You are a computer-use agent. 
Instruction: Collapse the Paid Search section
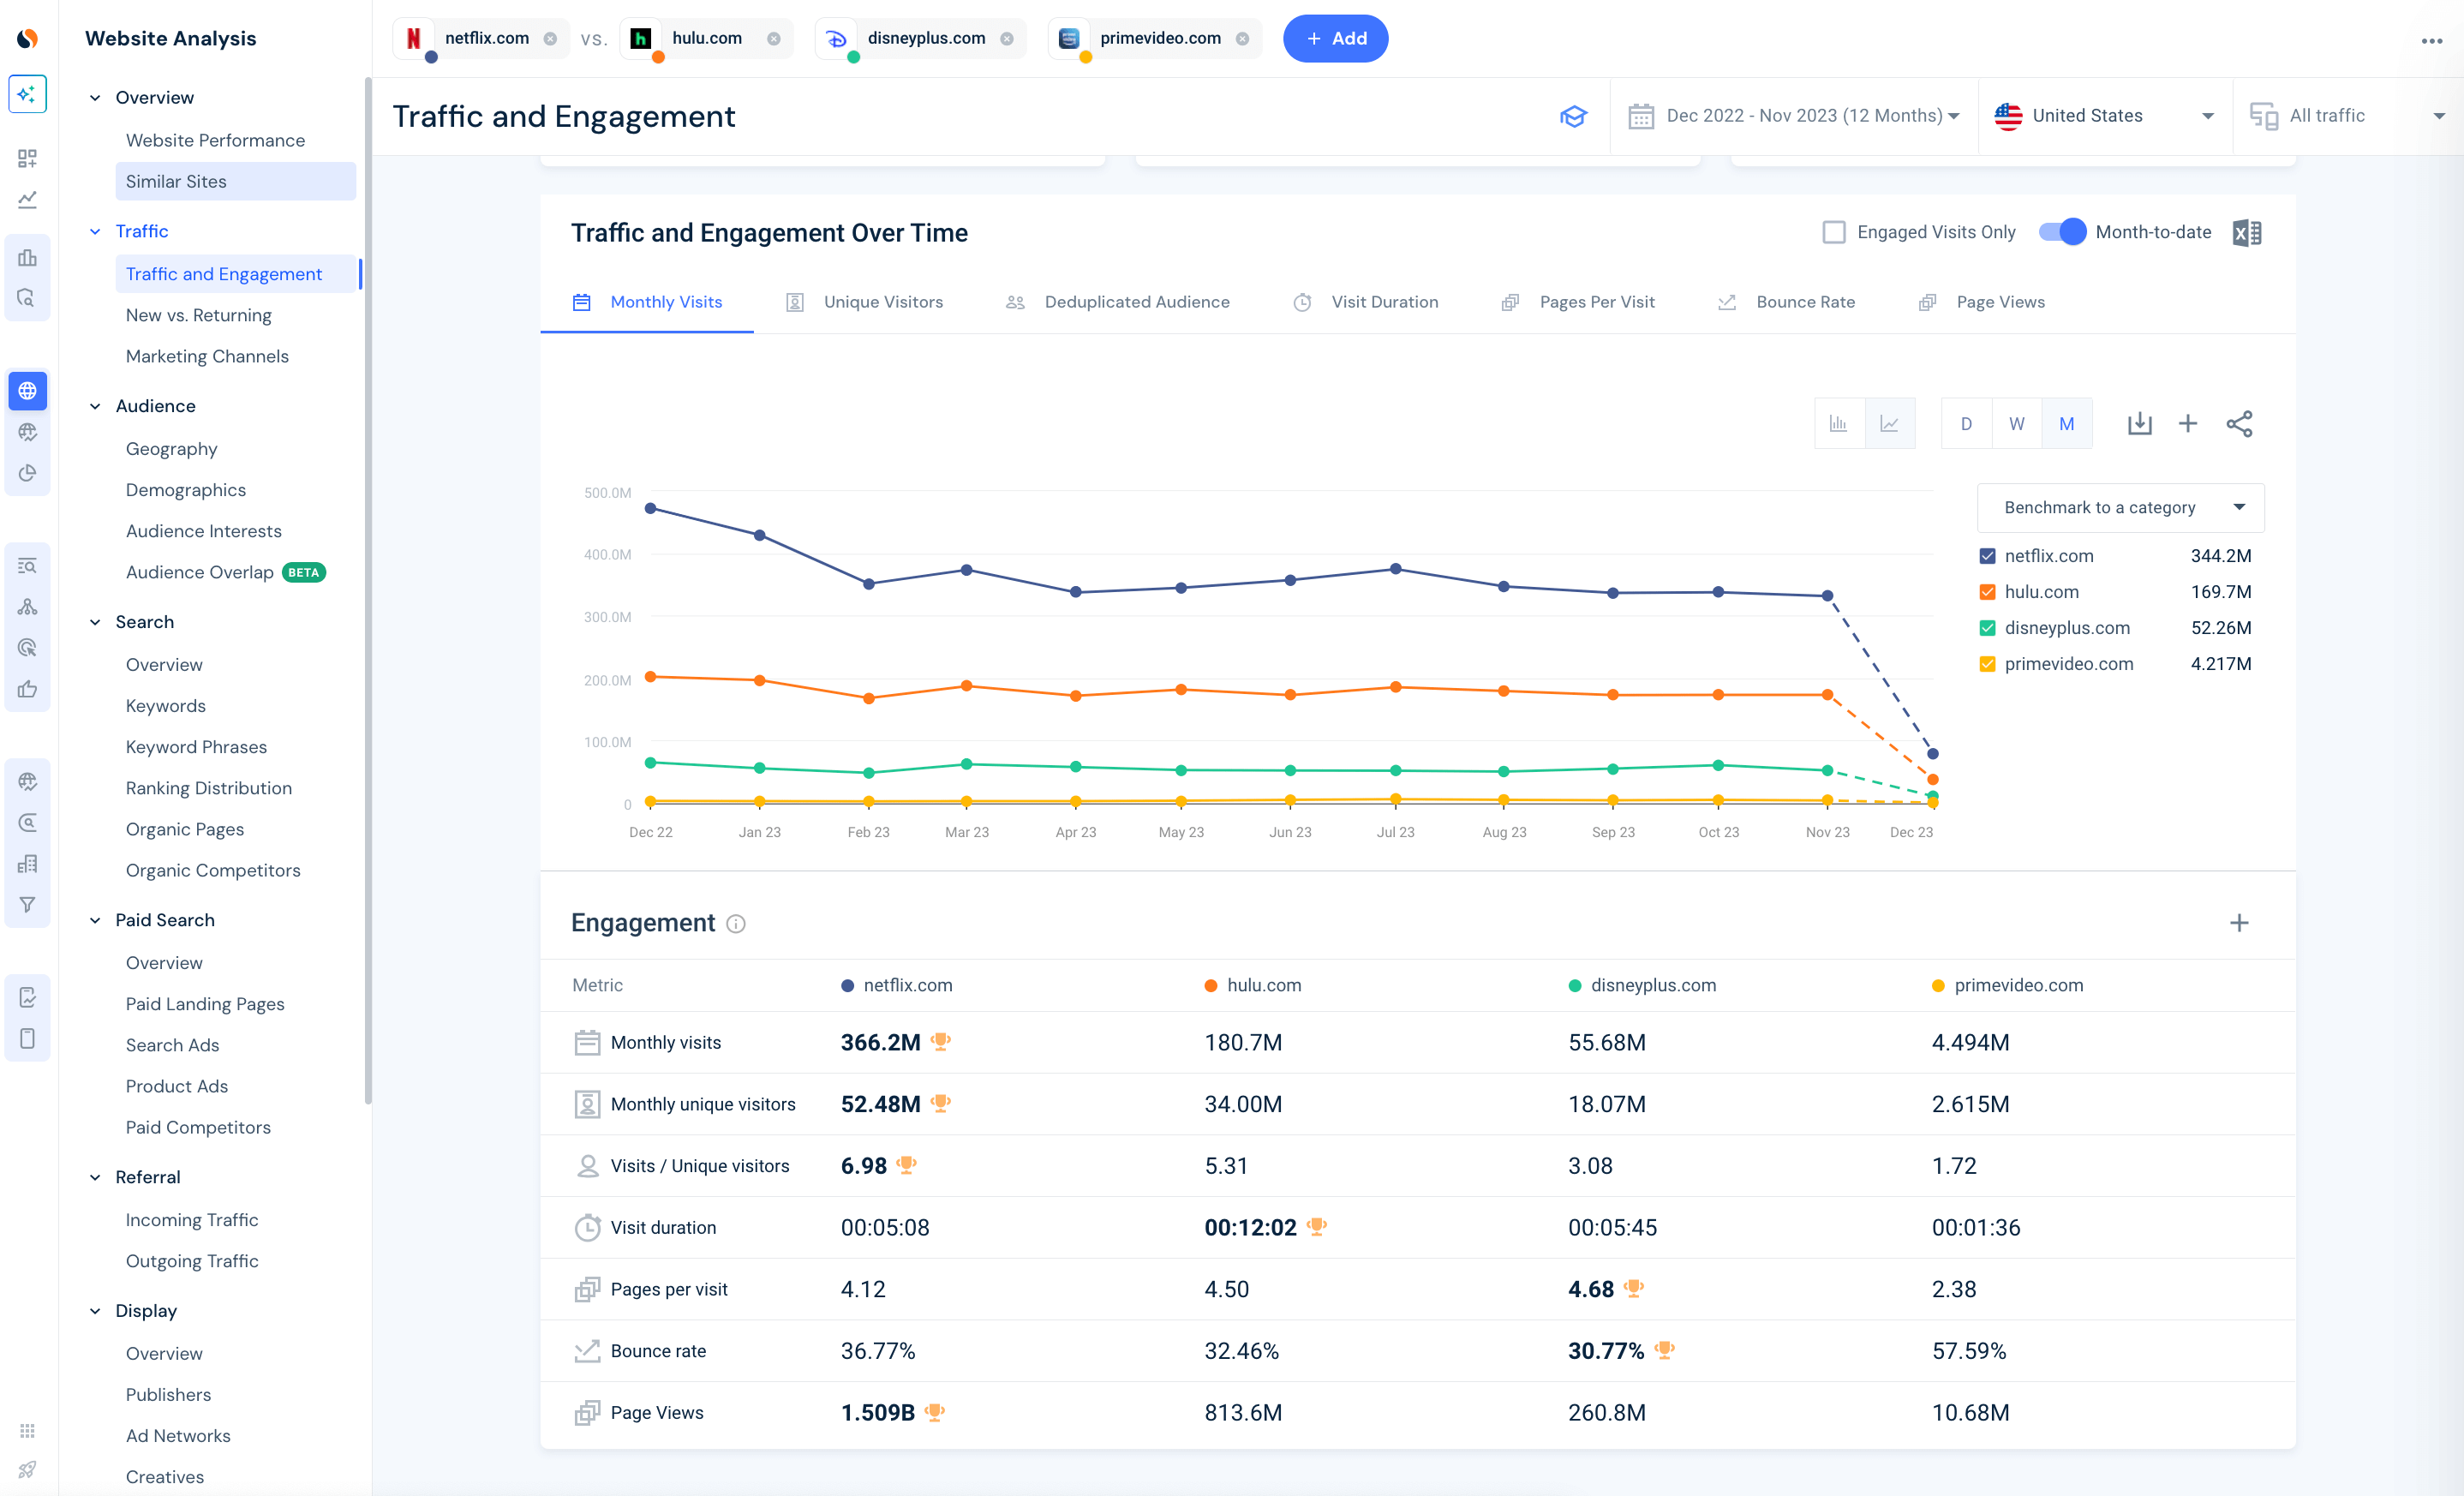point(95,920)
